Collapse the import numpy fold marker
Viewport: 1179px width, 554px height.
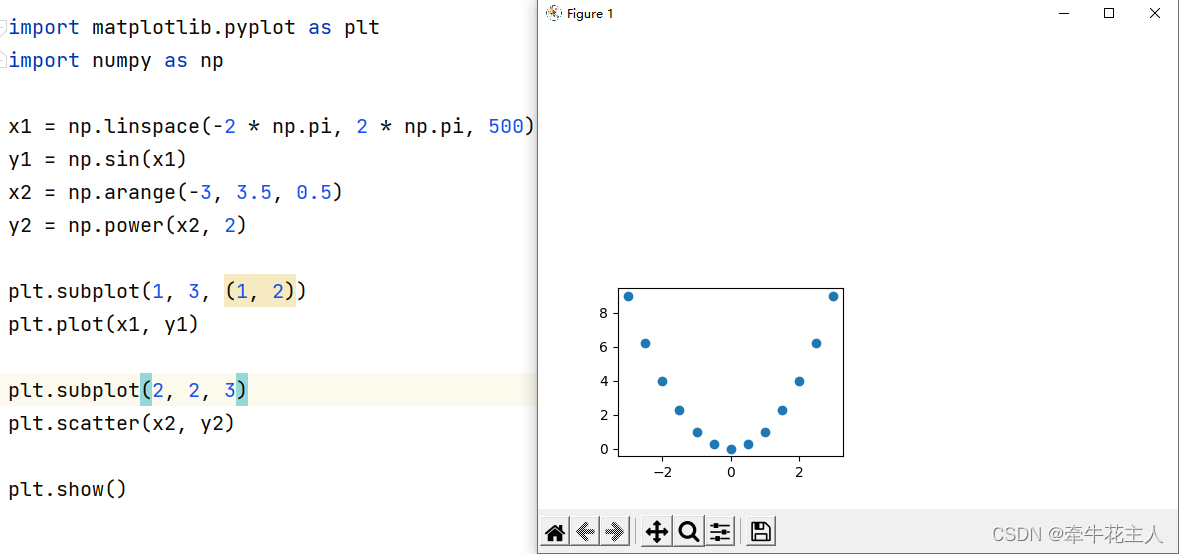pos(3,60)
